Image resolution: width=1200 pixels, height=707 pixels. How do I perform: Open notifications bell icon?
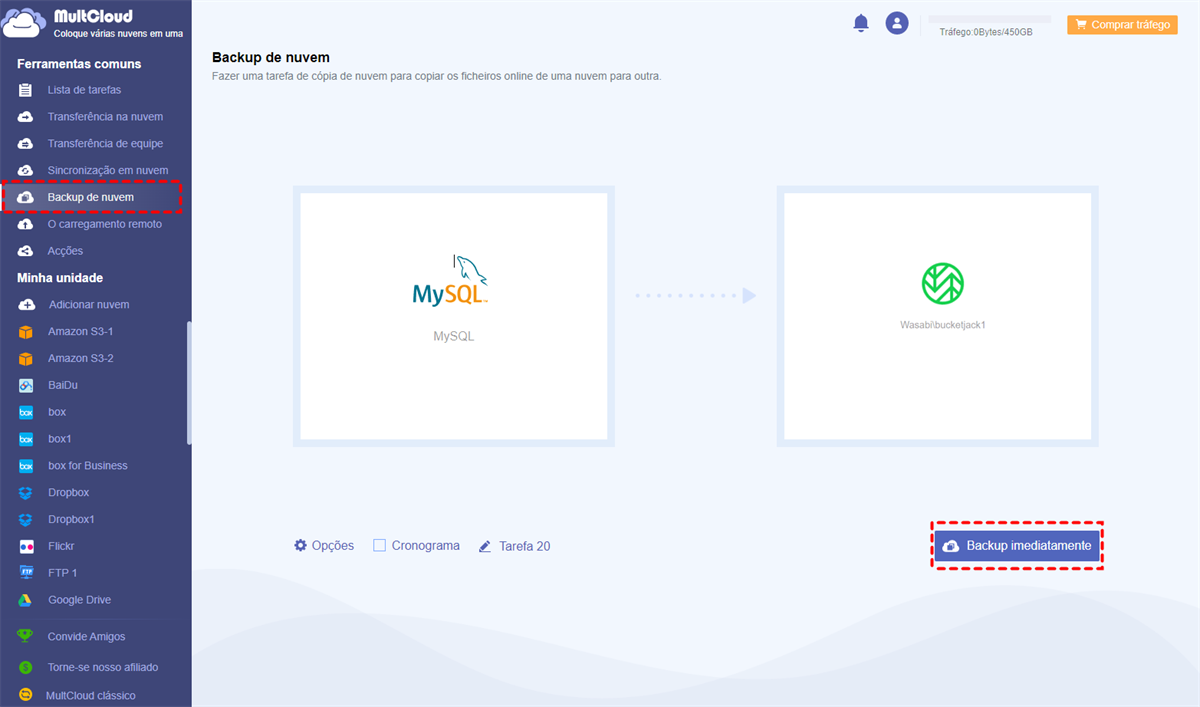861,23
